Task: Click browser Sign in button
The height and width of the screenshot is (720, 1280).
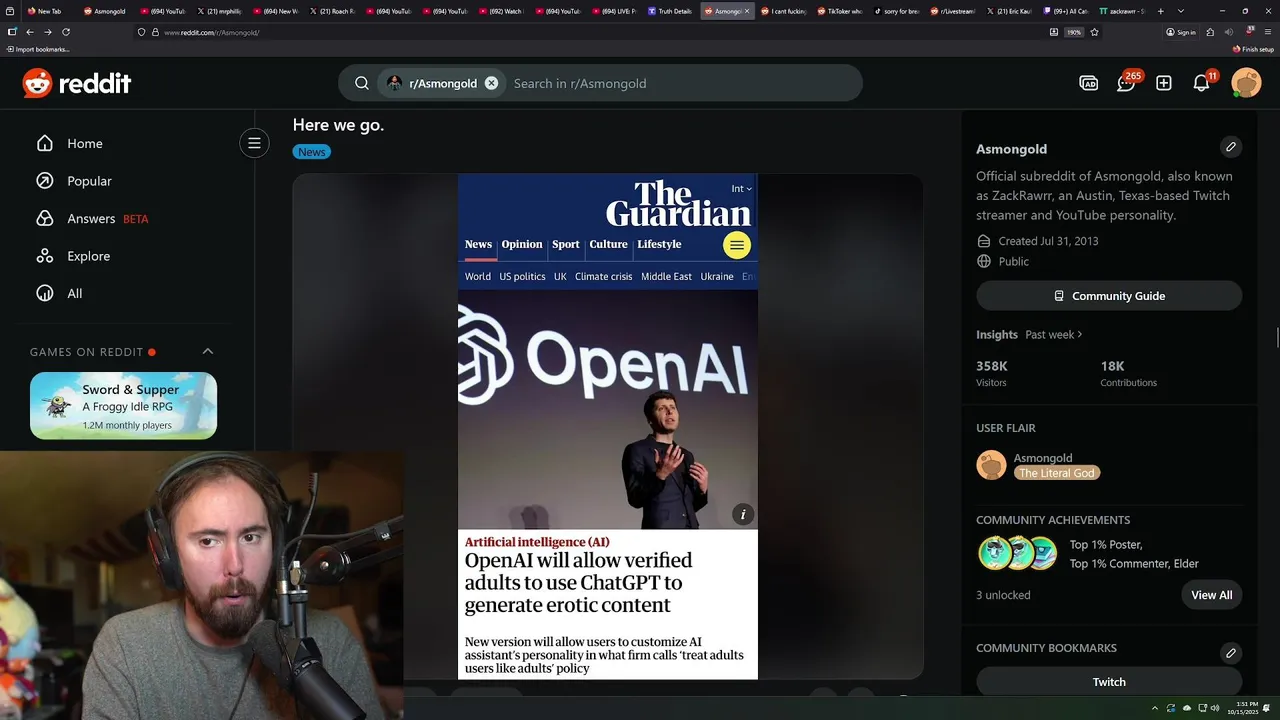Action: point(1181,32)
